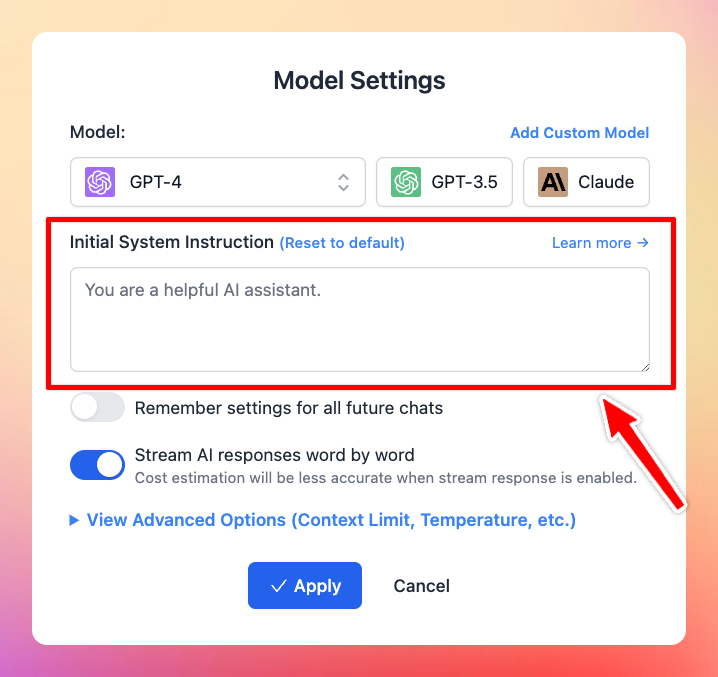
Task: Click Reset to default link
Action: 342,243
